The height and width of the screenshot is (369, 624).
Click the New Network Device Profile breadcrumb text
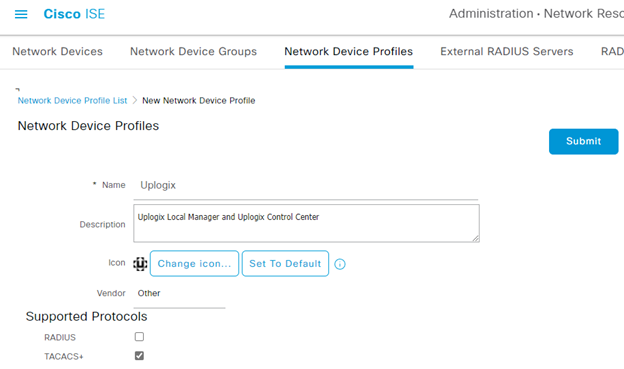click(199, 101)
